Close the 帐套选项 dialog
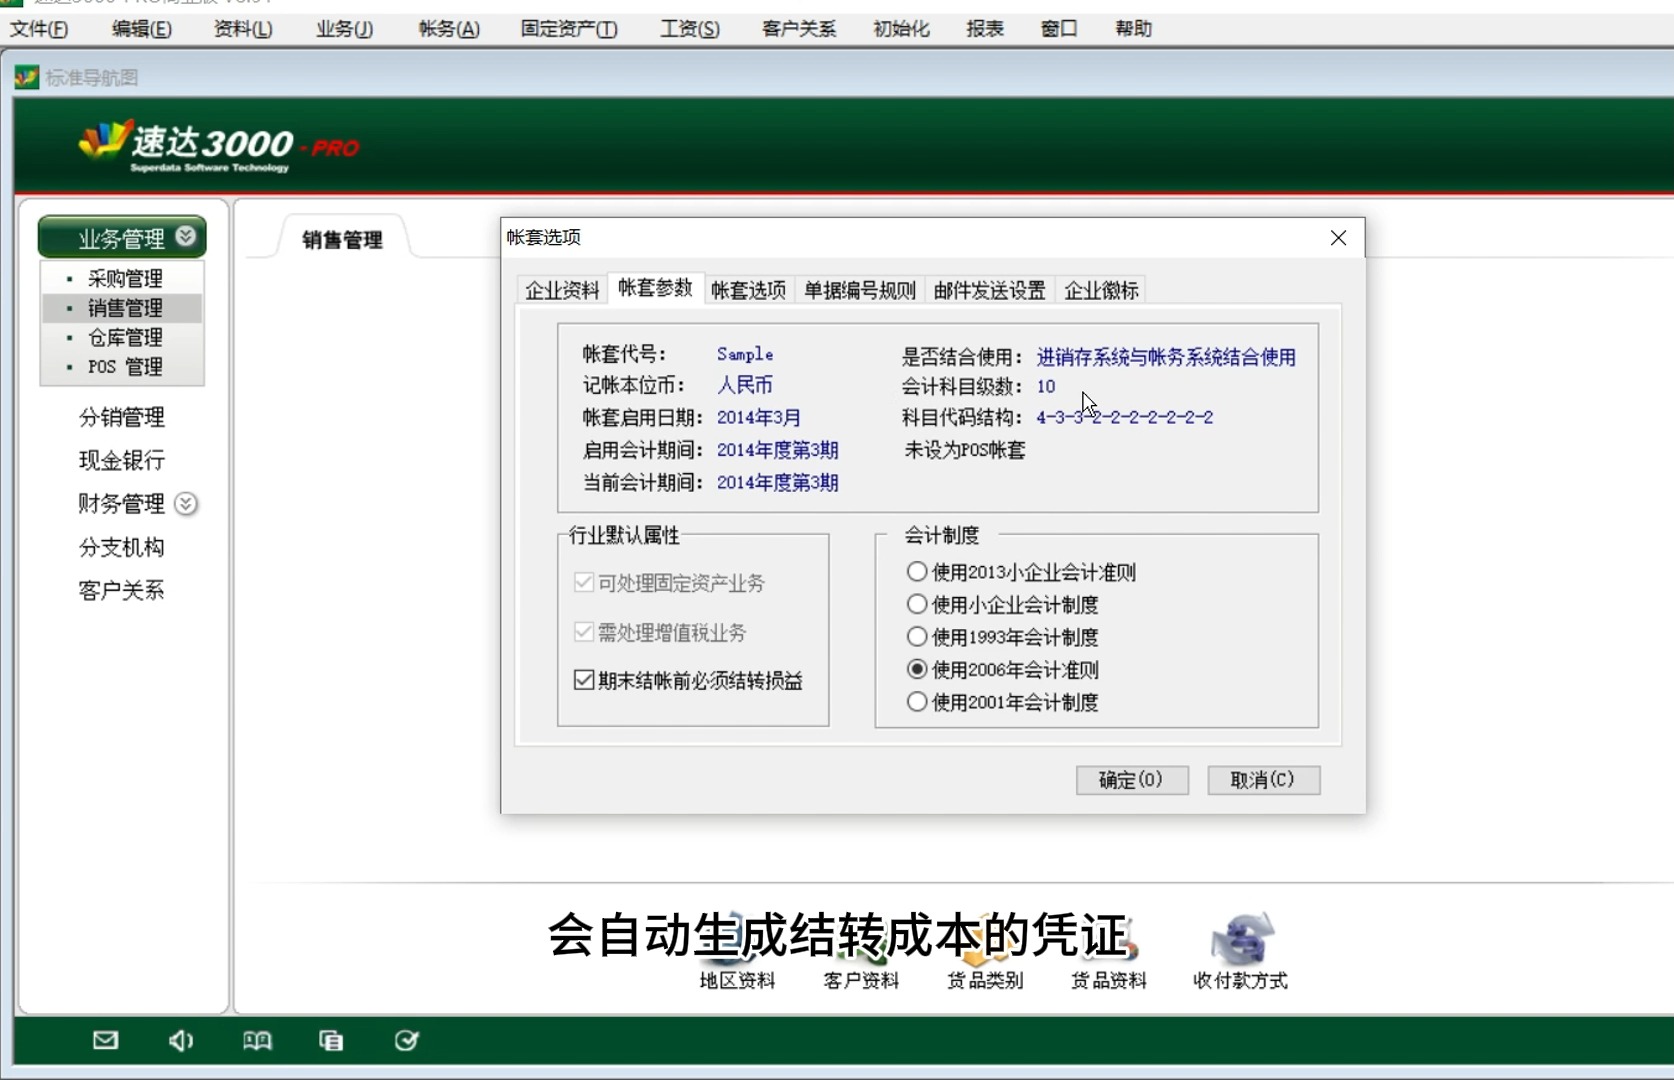The image size is (1674, 1080). (1339, 238)
